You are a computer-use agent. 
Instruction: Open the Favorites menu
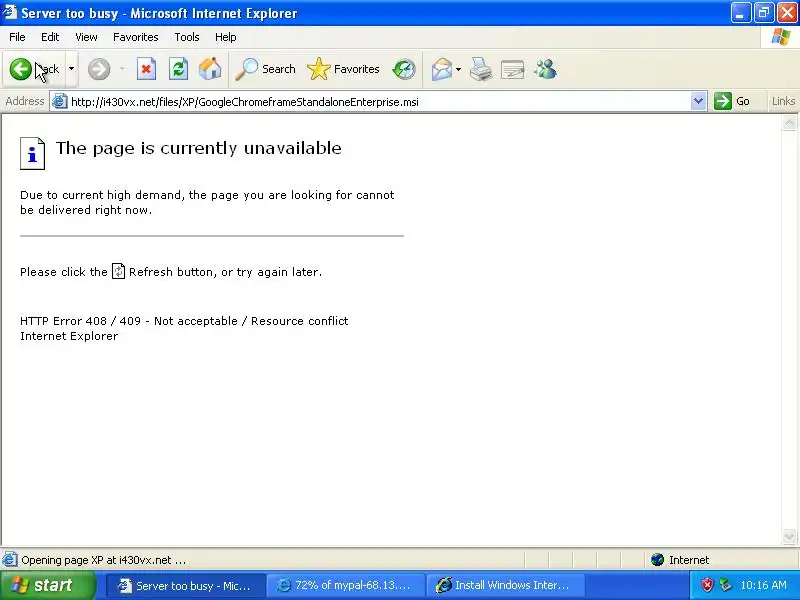tap(136, 37)
